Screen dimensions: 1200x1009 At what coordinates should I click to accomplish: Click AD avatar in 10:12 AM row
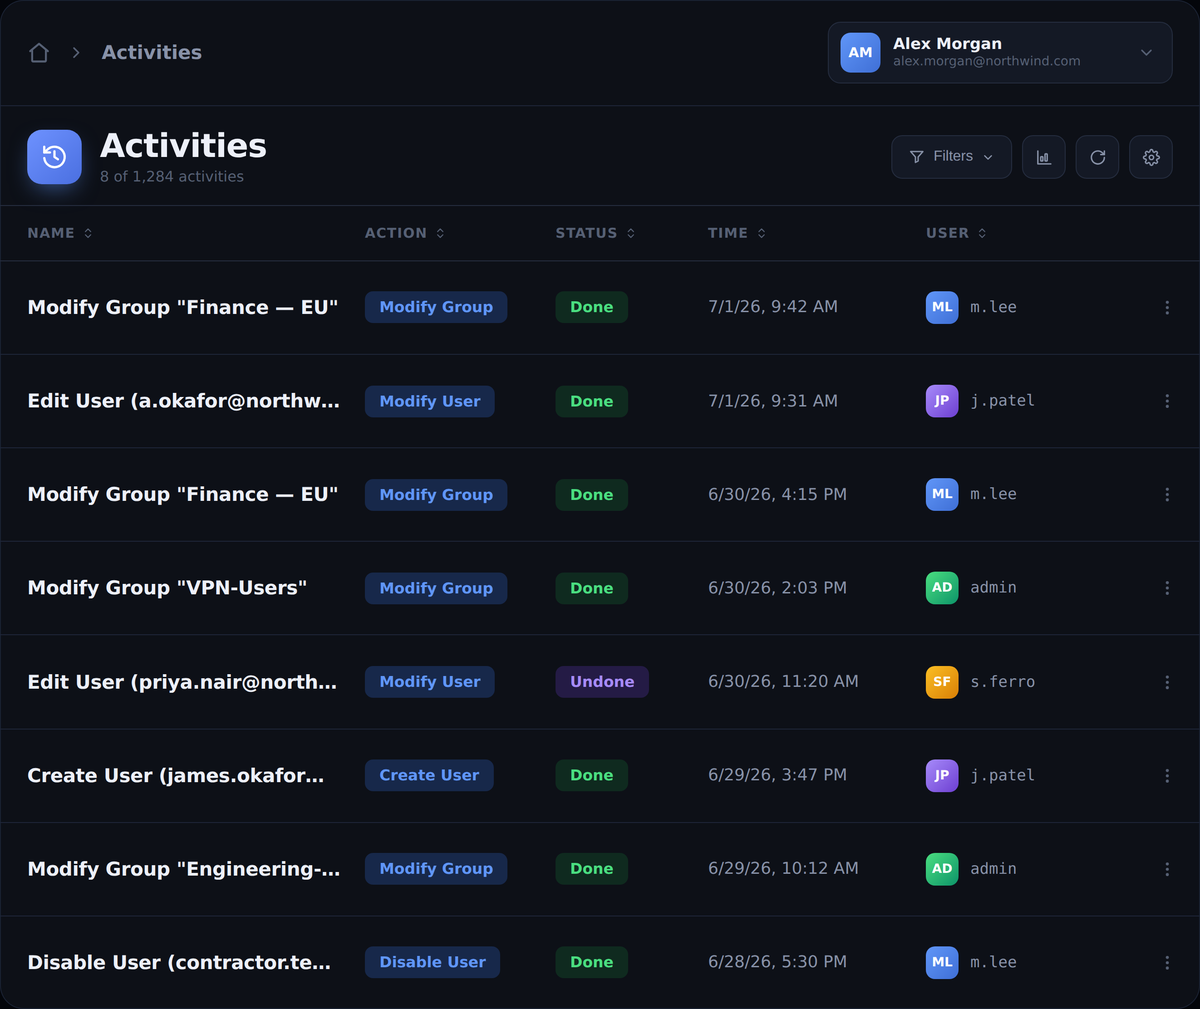(x=942, y=869)
